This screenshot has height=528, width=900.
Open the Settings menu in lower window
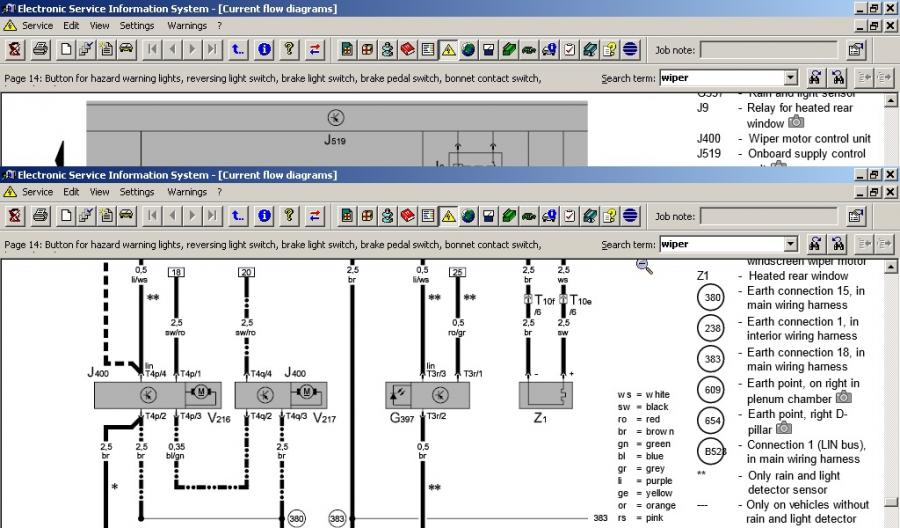point(137,192)
